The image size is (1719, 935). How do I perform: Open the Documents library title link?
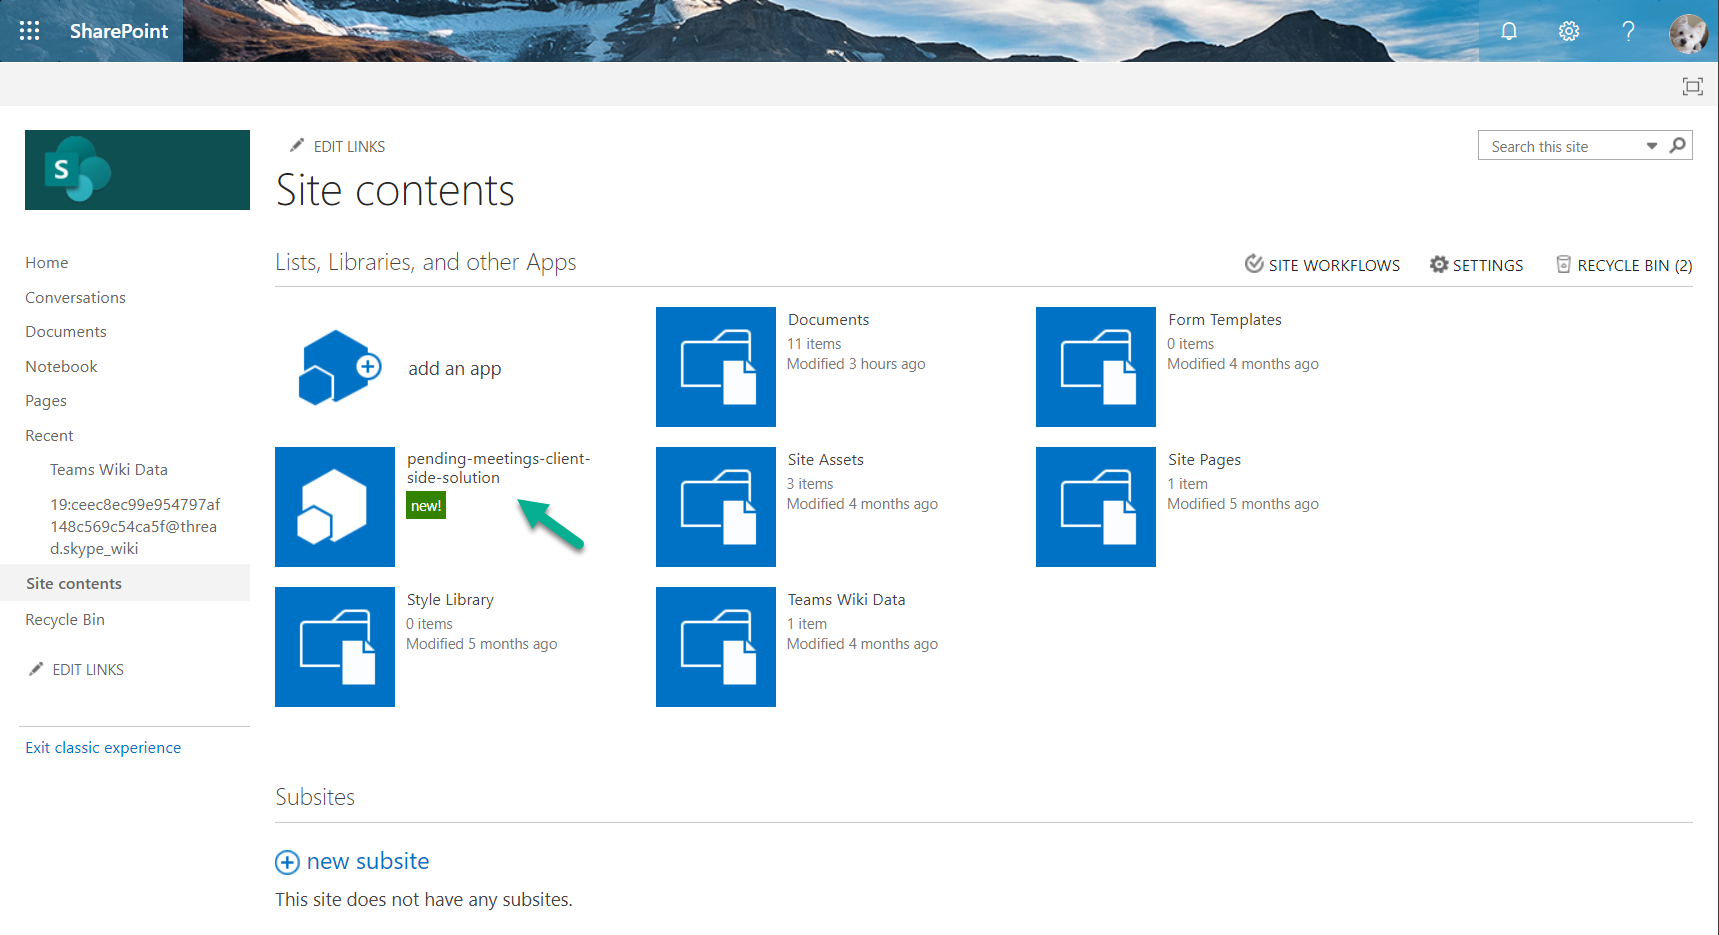pos(828,320)
